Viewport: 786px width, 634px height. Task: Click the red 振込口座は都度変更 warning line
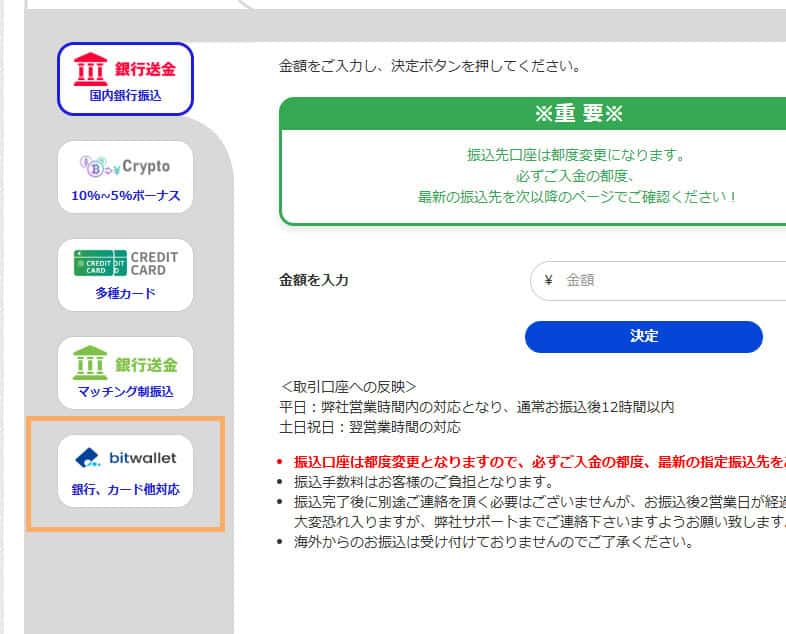(539, 462)
